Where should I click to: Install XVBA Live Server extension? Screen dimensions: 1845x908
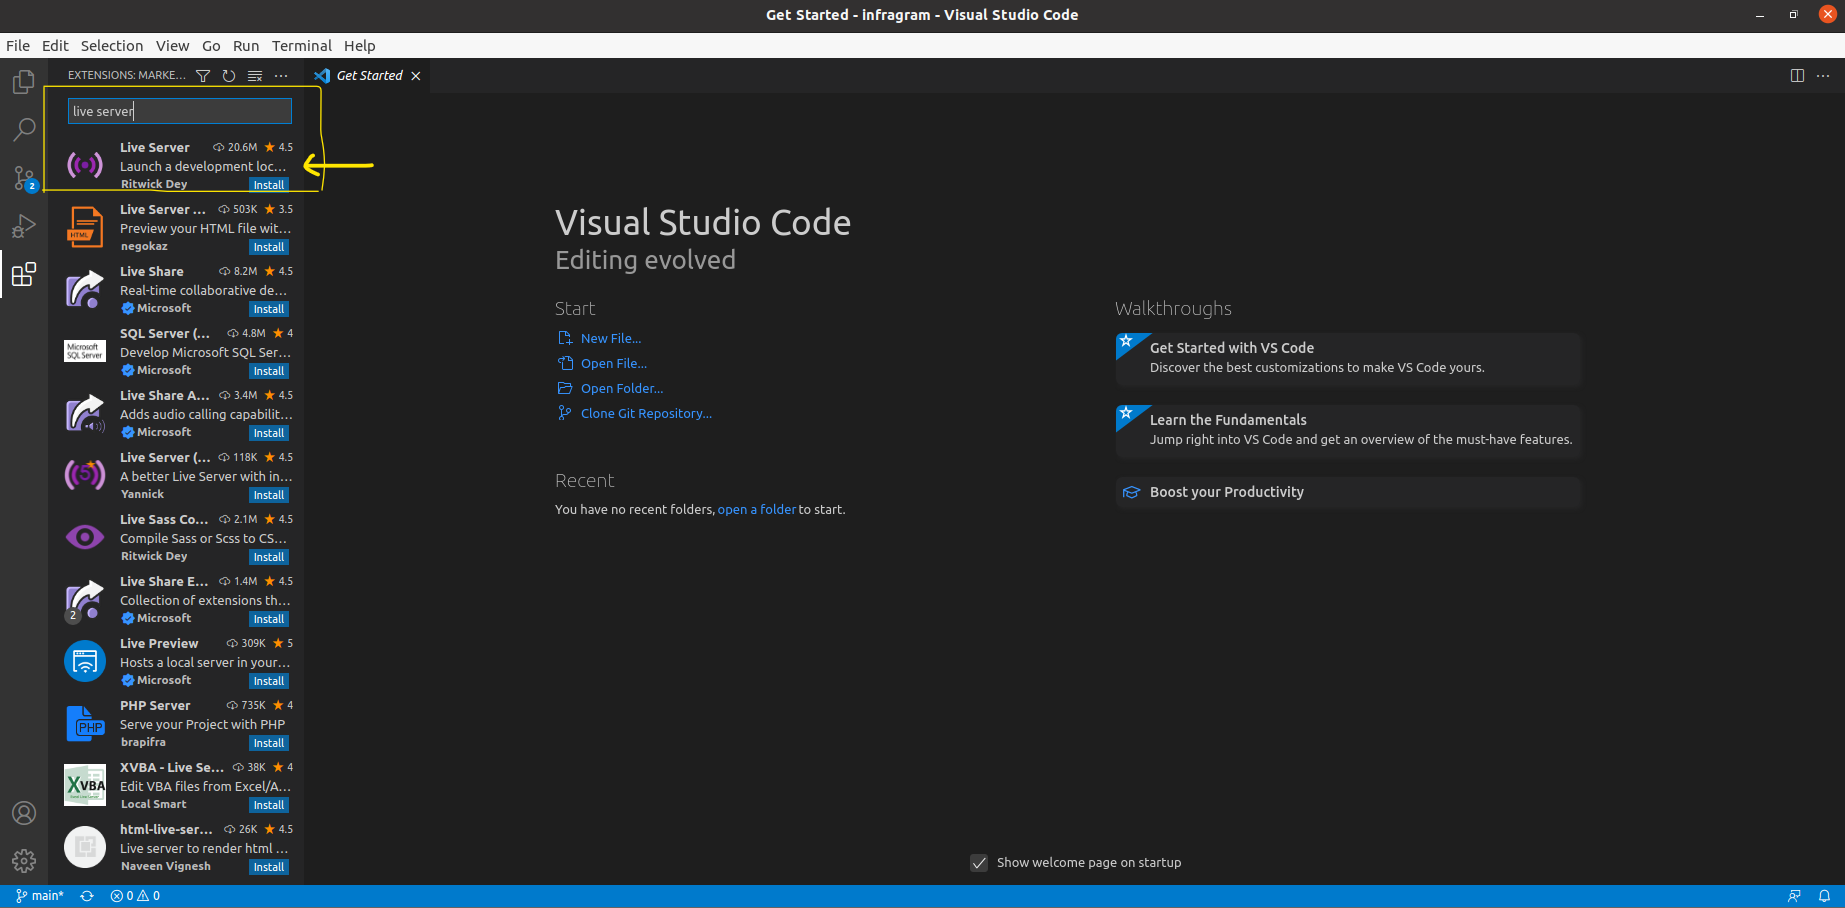pos(269,805)
